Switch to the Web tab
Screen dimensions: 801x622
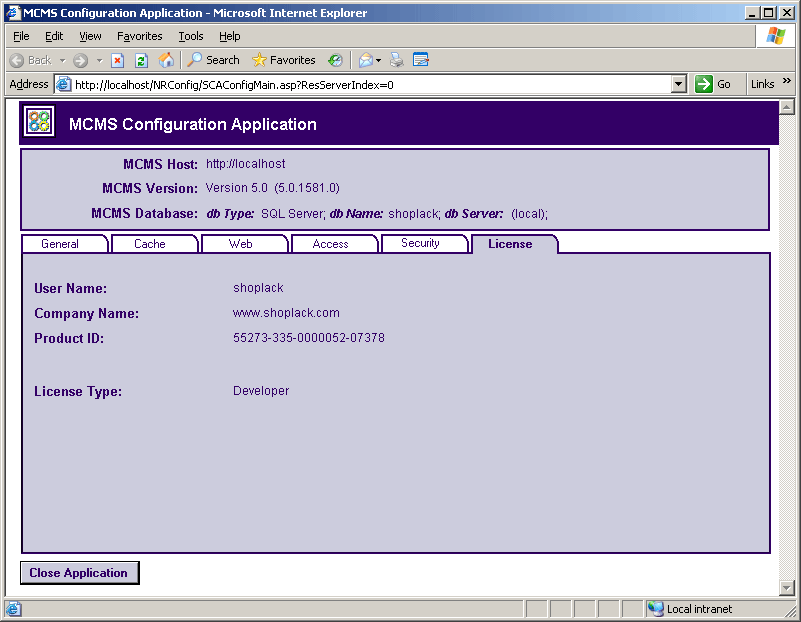245,244
